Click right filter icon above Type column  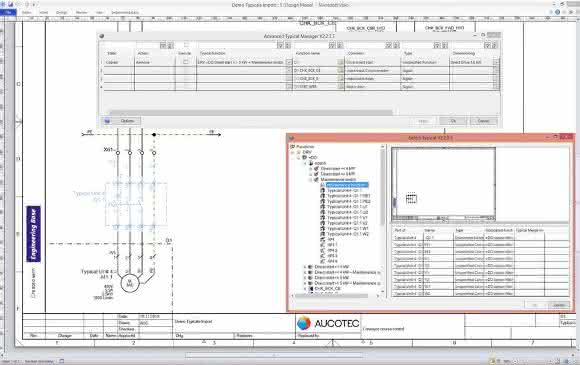click(x=445, y=45)
